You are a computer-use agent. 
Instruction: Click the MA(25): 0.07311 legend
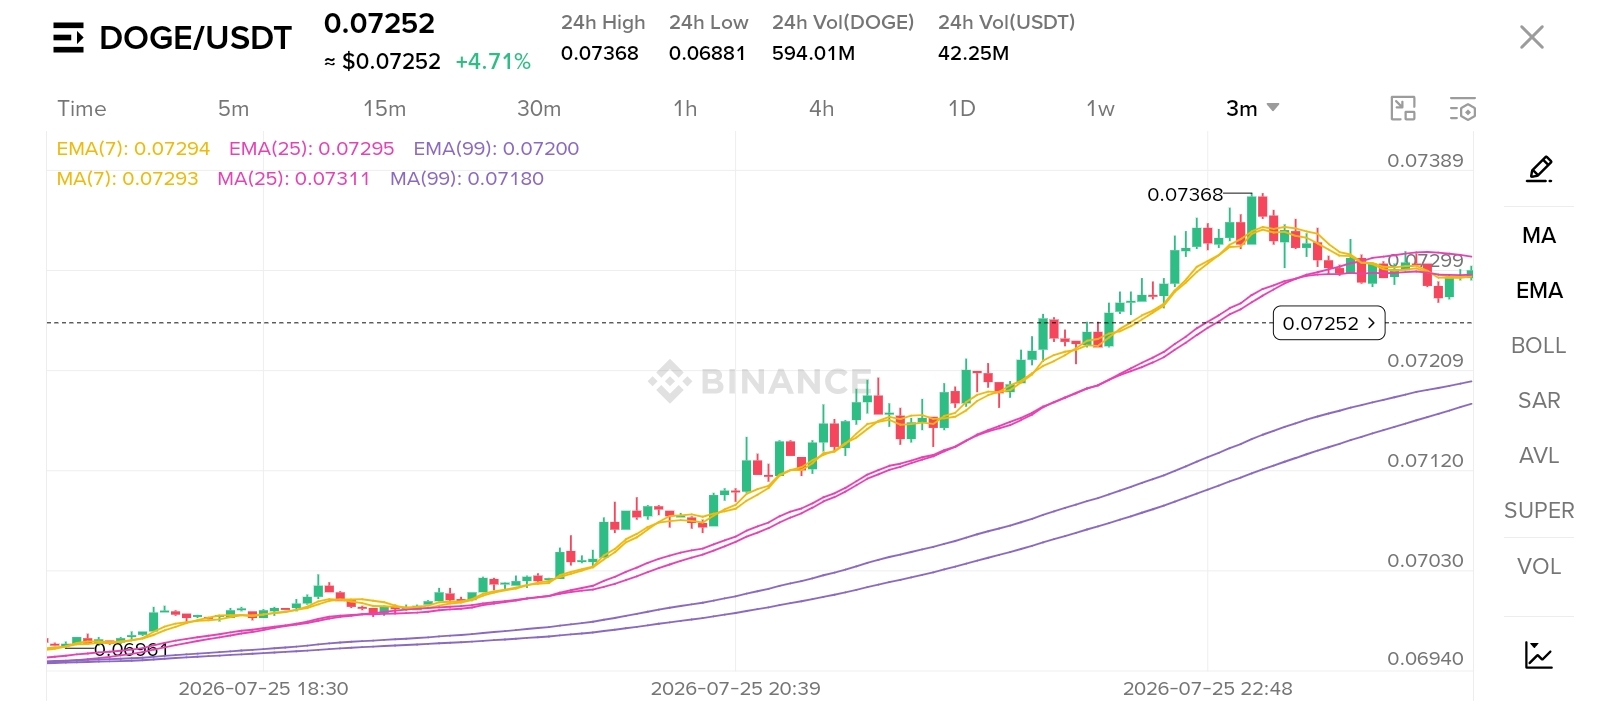point(293,178)
